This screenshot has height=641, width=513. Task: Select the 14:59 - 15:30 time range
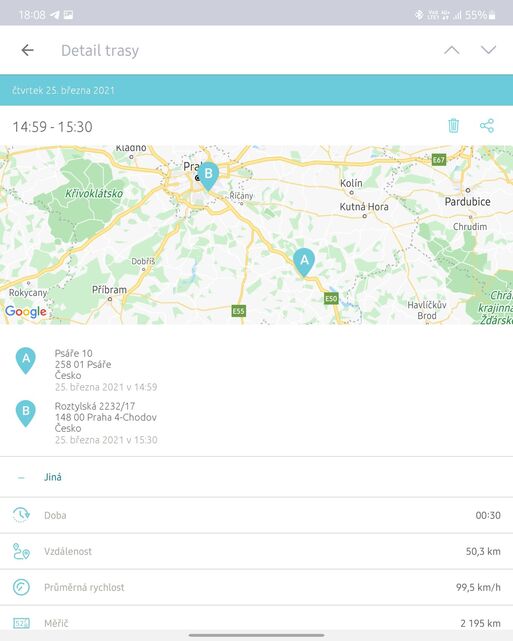[52, 127]
